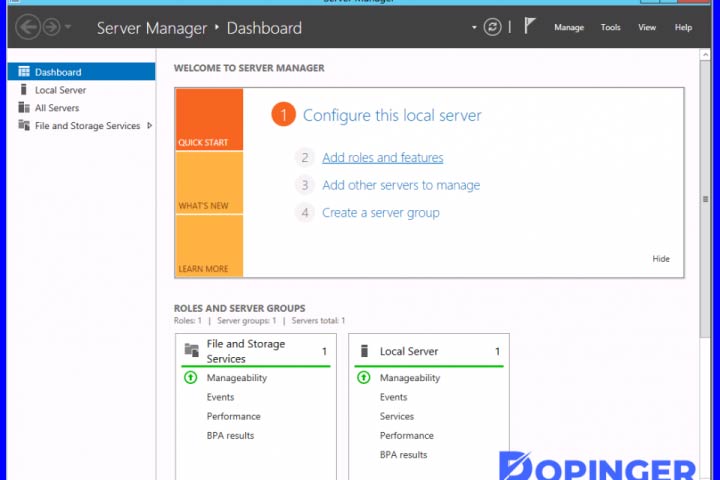Image resolution: width=720 pixels, height=480 pixels.
Task: Click green status icon in Local Server tile
Action: tap(364, 378)
